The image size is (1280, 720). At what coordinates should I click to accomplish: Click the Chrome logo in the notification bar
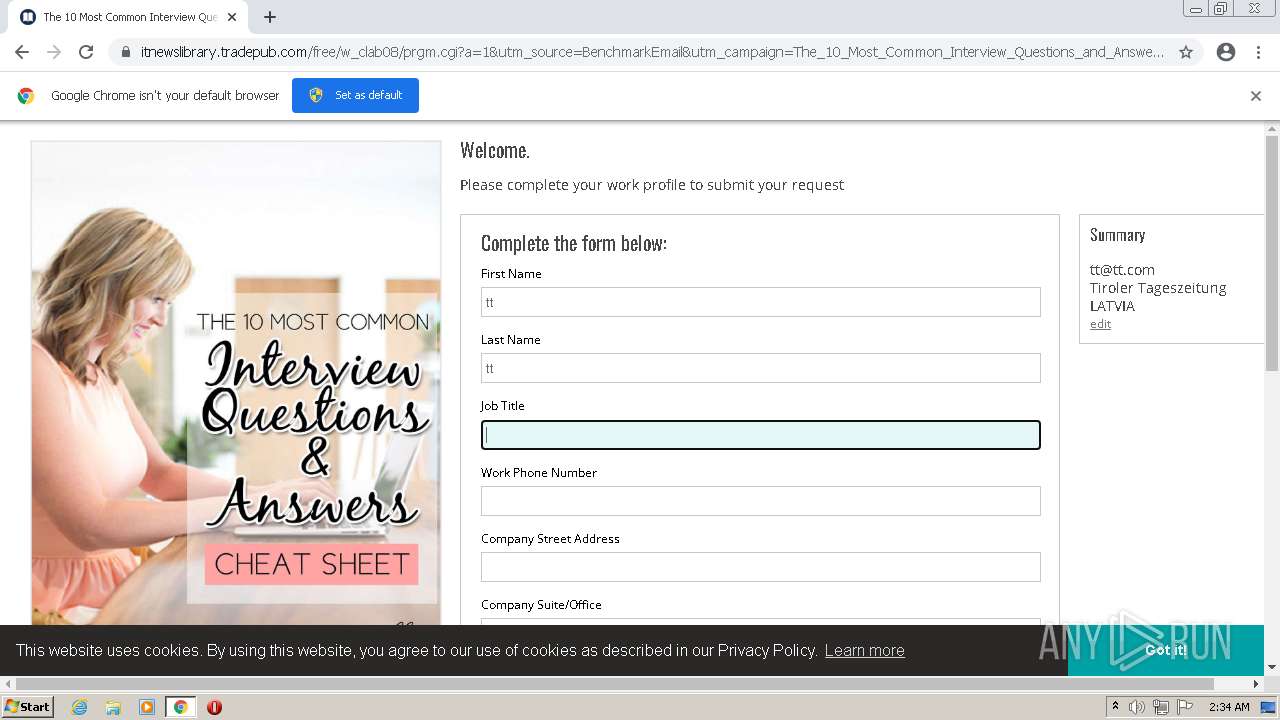point(26,96)
